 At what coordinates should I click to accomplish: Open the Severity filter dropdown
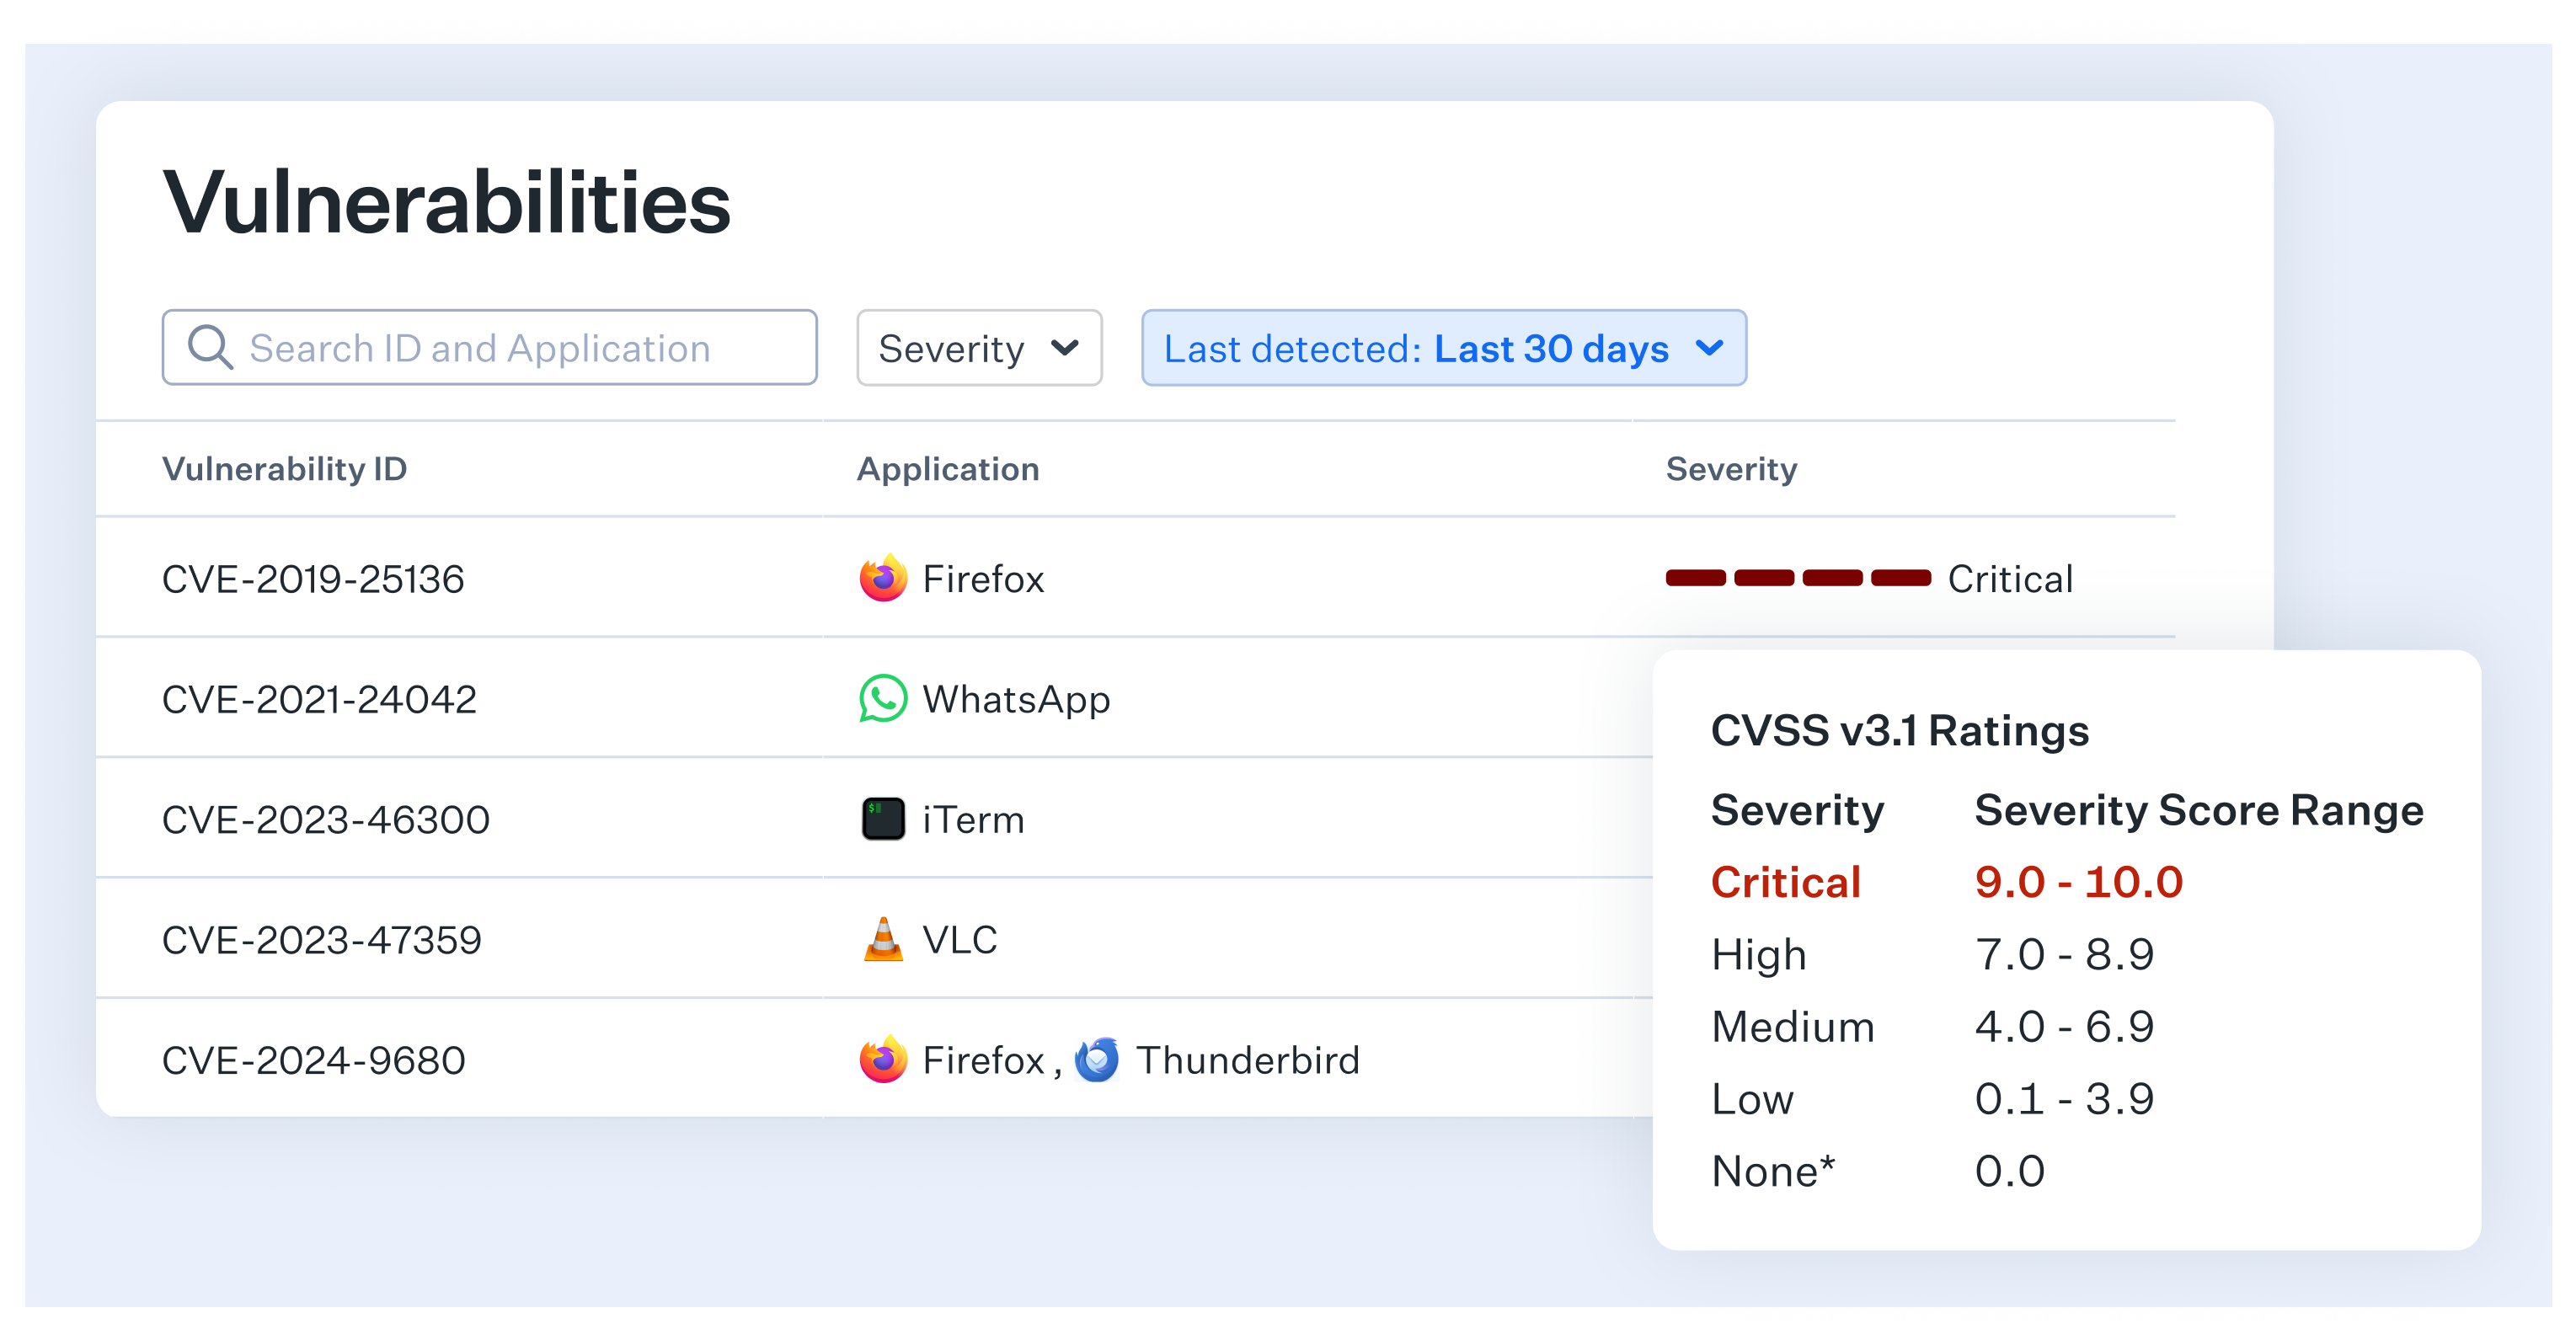point(978,348)
